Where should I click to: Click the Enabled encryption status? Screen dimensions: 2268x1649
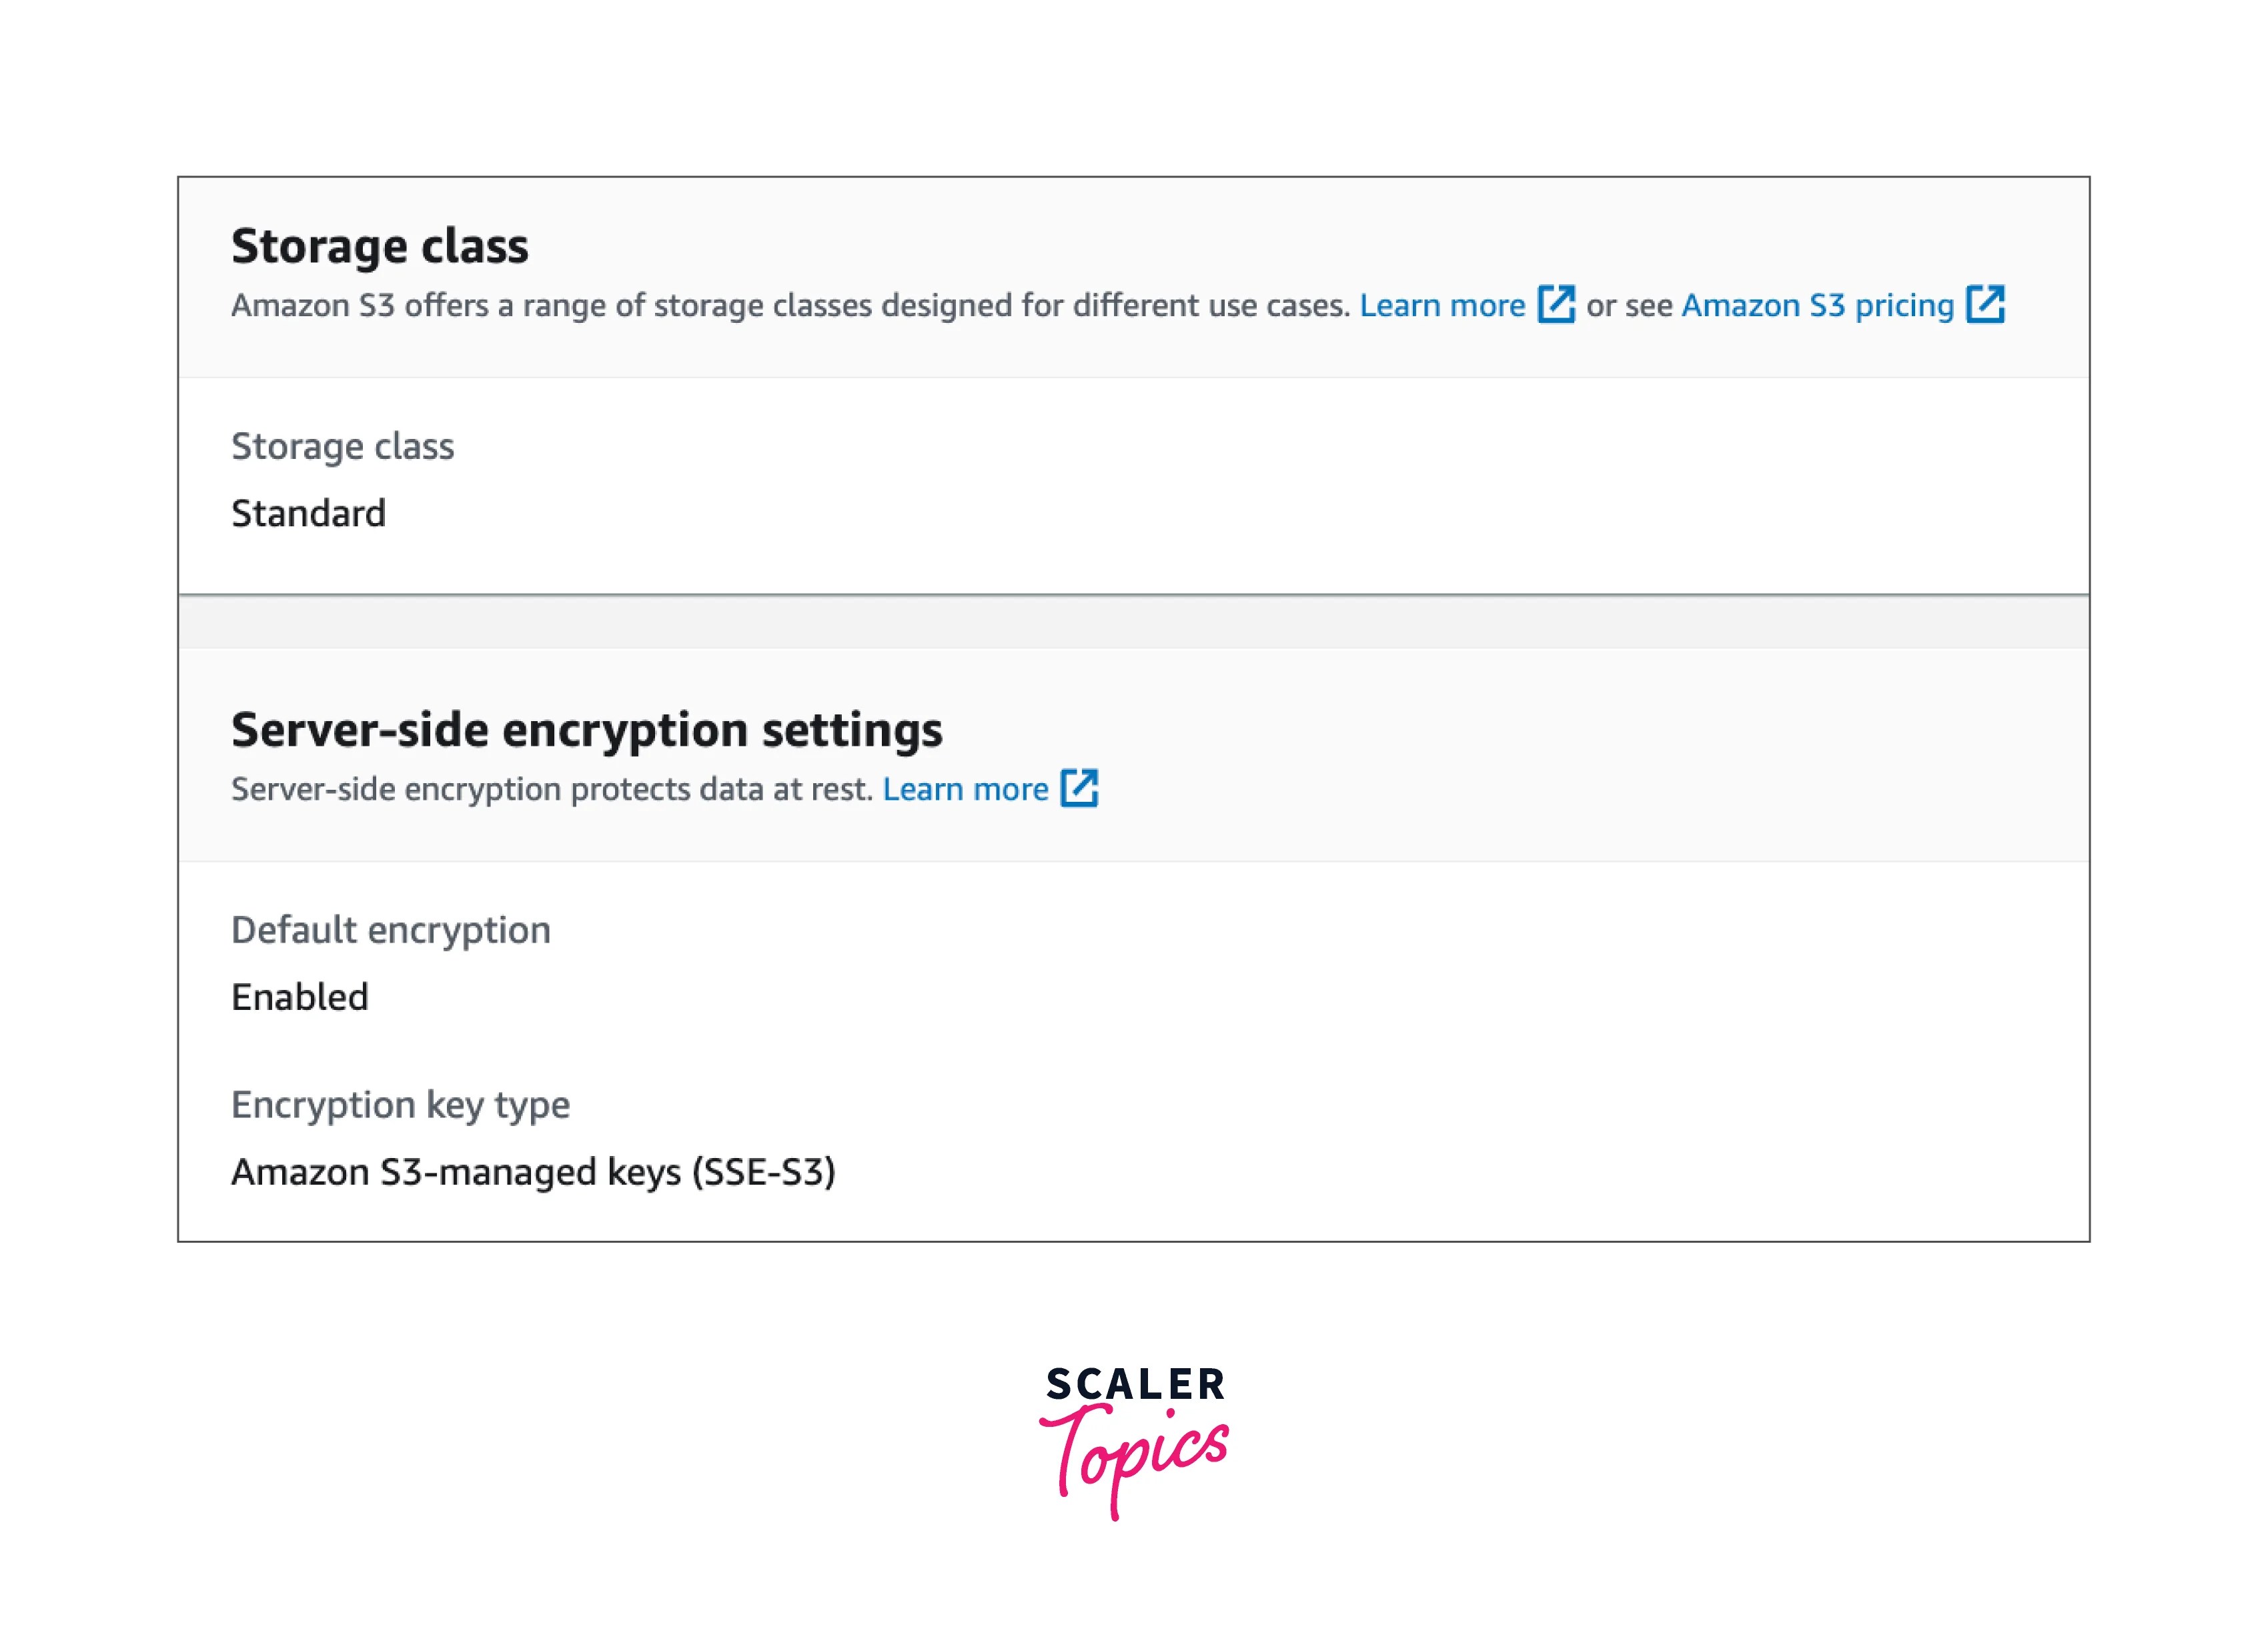coord(299,997)
